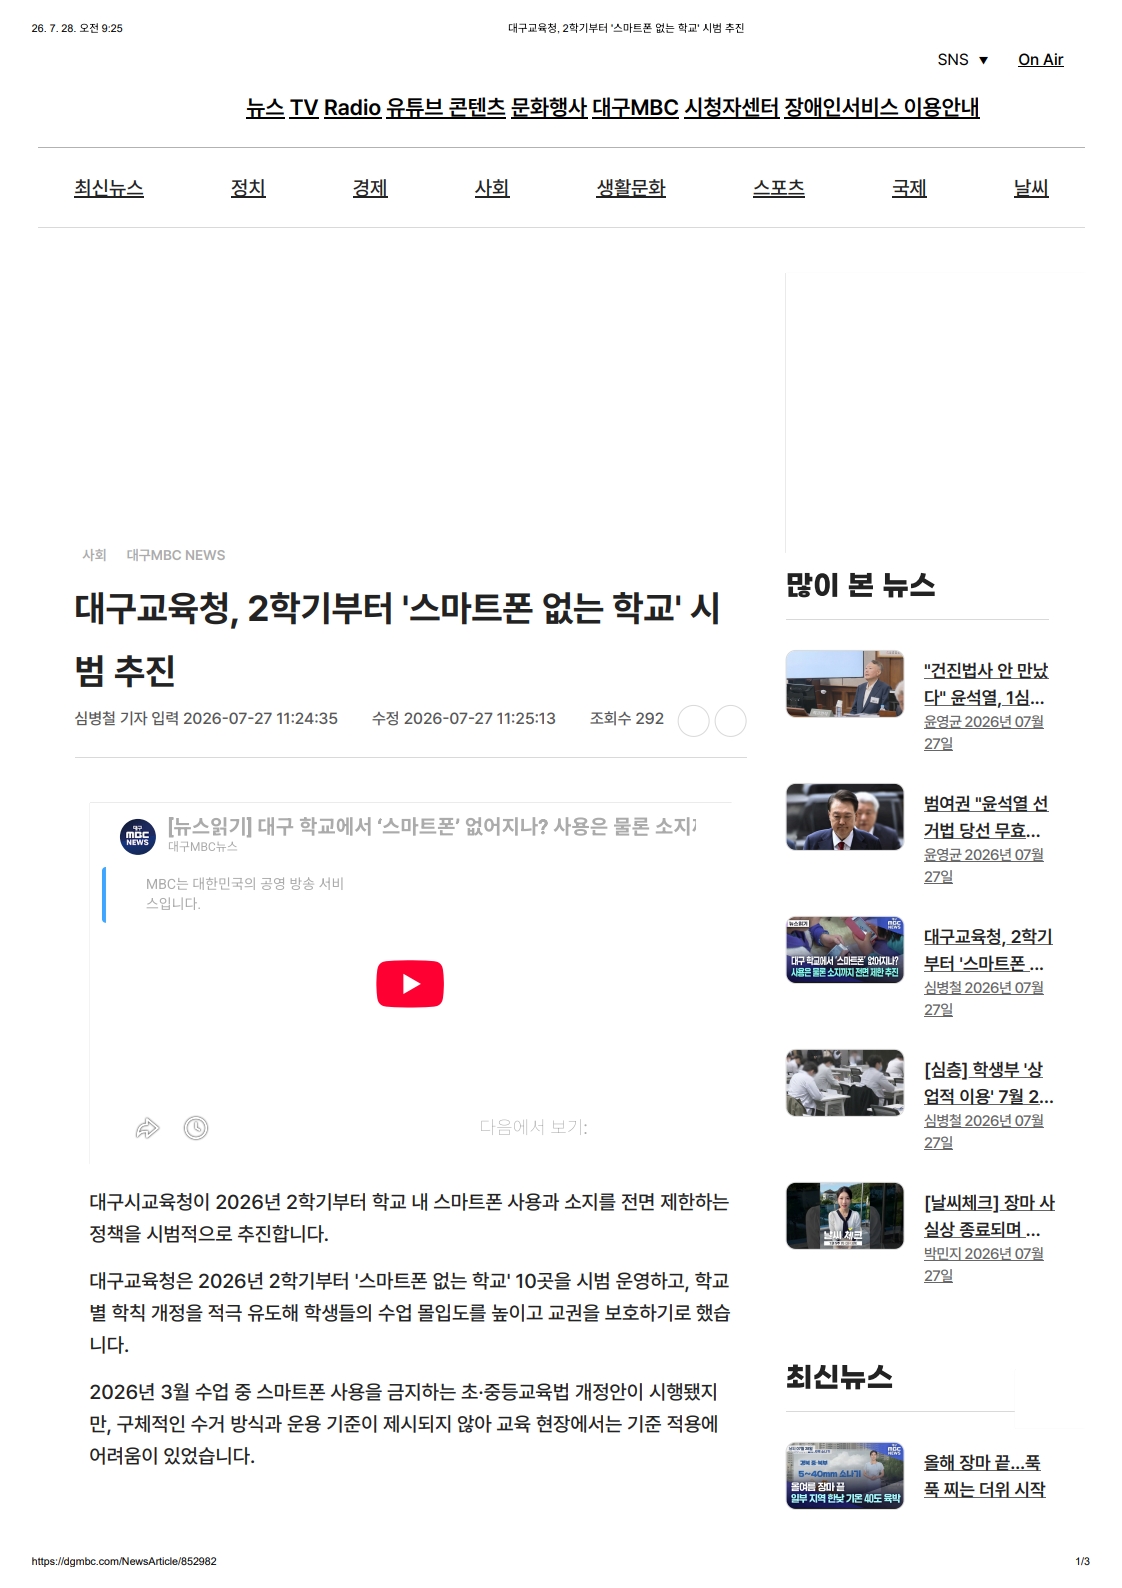Switch to 날씨 category tab
Viewport: 1122px width, 1588px height.
tap(1031, 188)
